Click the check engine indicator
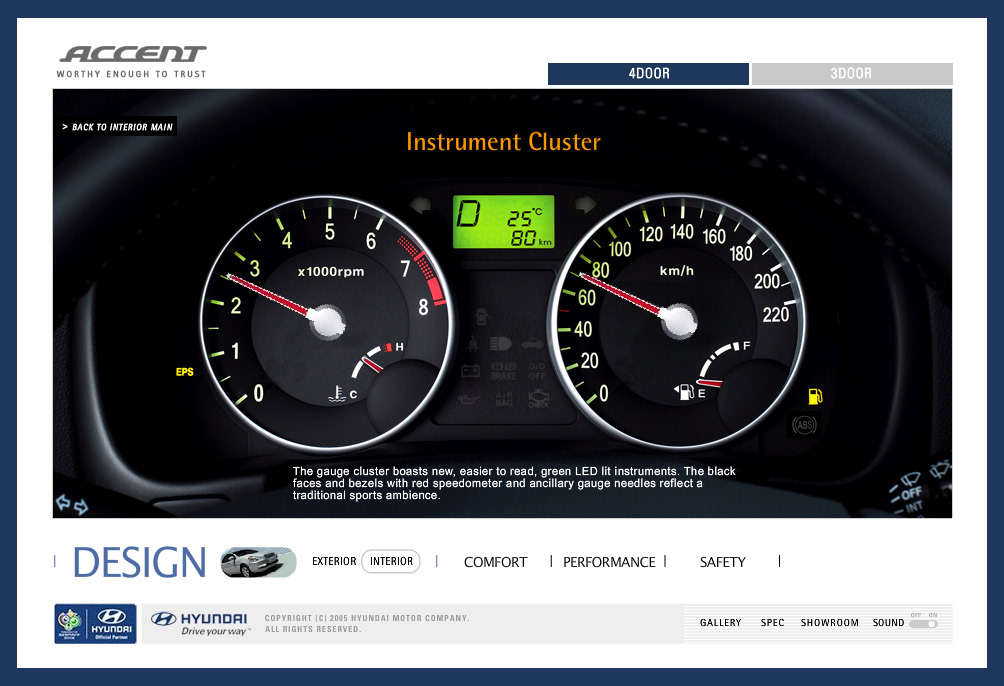 coord(538,399)
